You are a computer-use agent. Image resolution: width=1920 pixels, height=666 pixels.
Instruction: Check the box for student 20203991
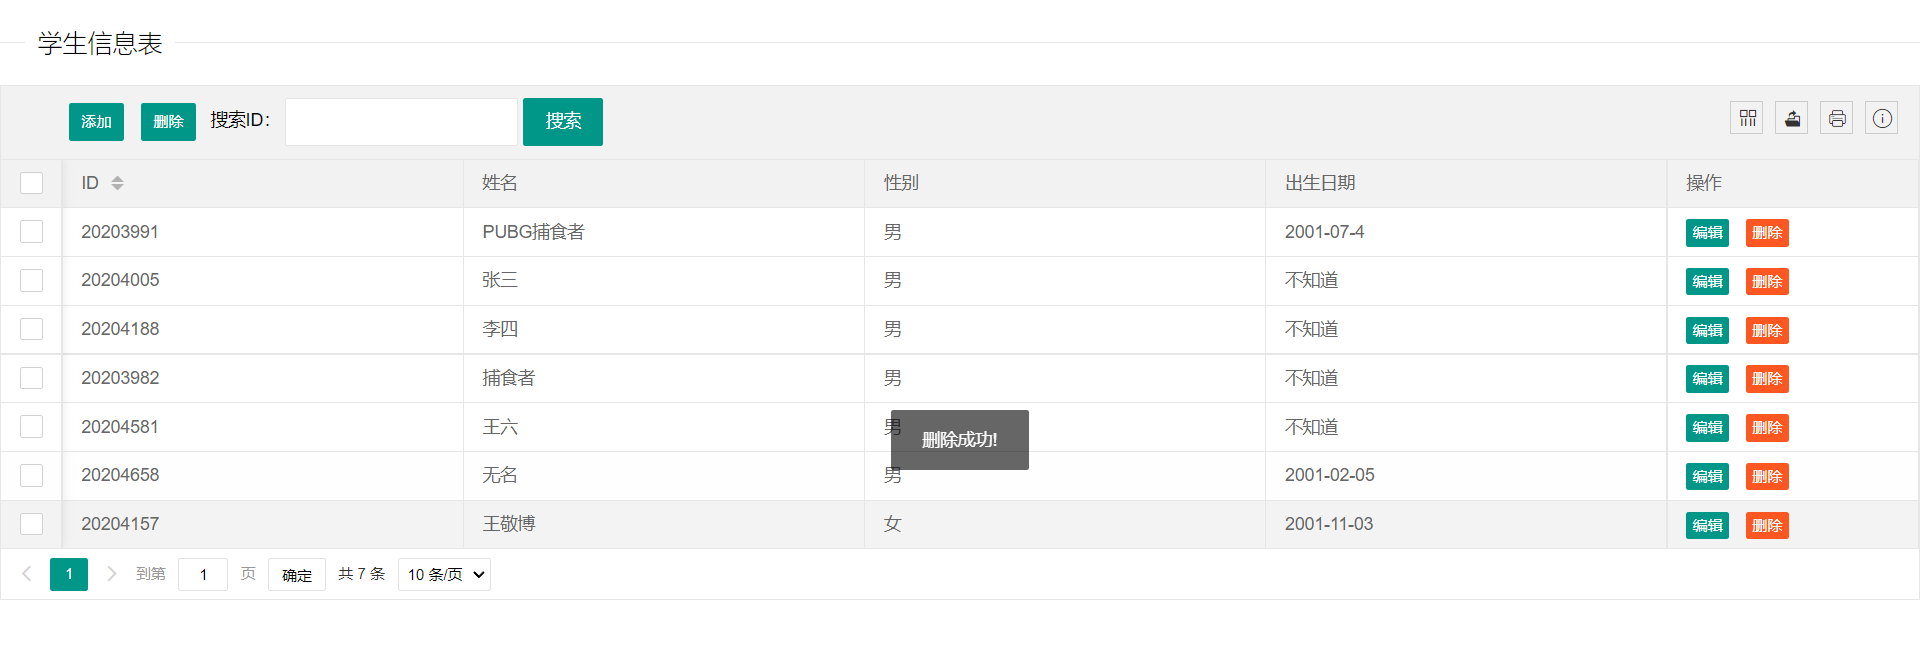32,232
